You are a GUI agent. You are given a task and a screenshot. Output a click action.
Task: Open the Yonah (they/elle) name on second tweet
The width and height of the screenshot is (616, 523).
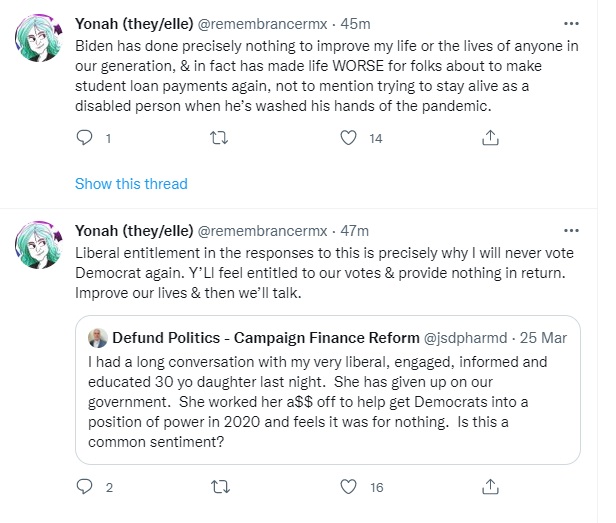coord(134,231)
